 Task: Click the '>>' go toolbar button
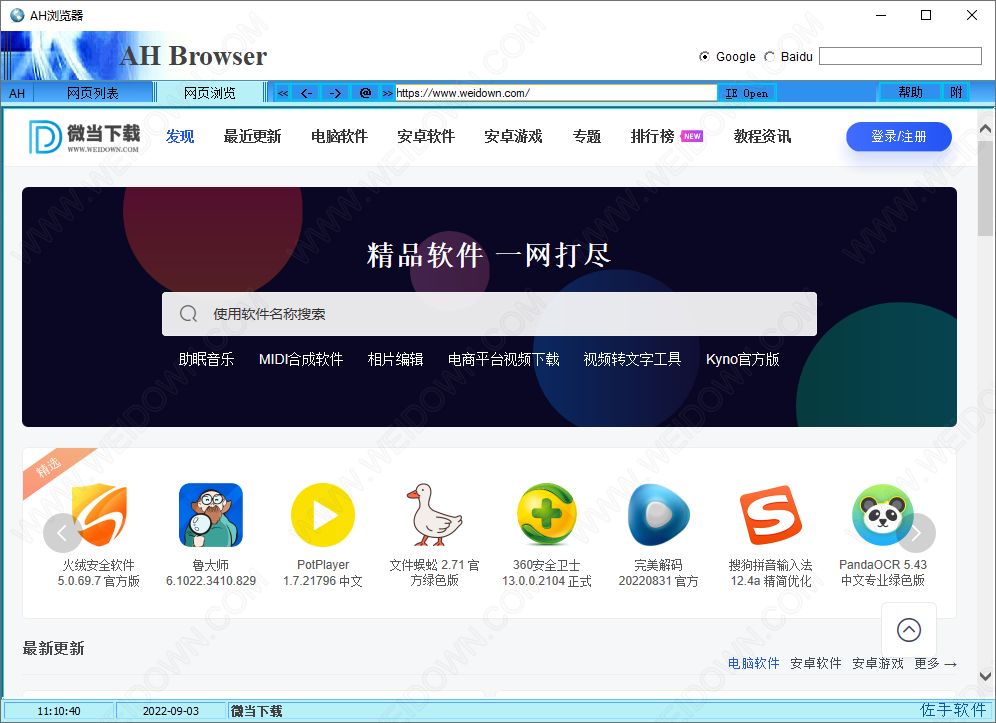click(x=387, y=93)
